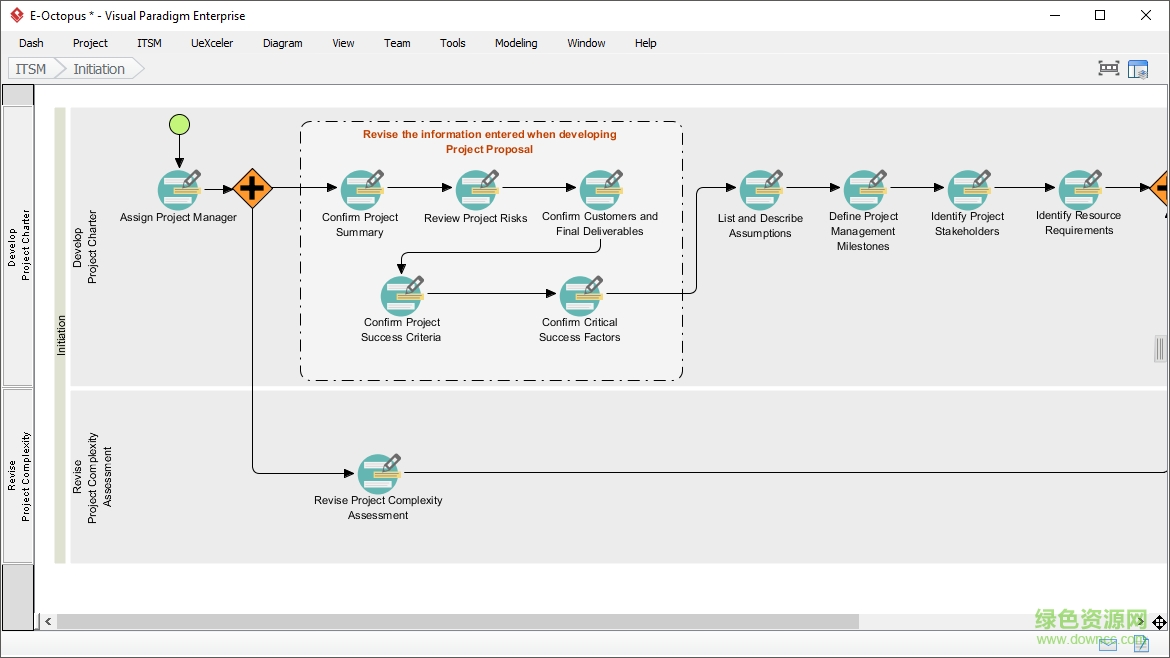Select the orange parallel gateway diamond

(x=252, y=188)
